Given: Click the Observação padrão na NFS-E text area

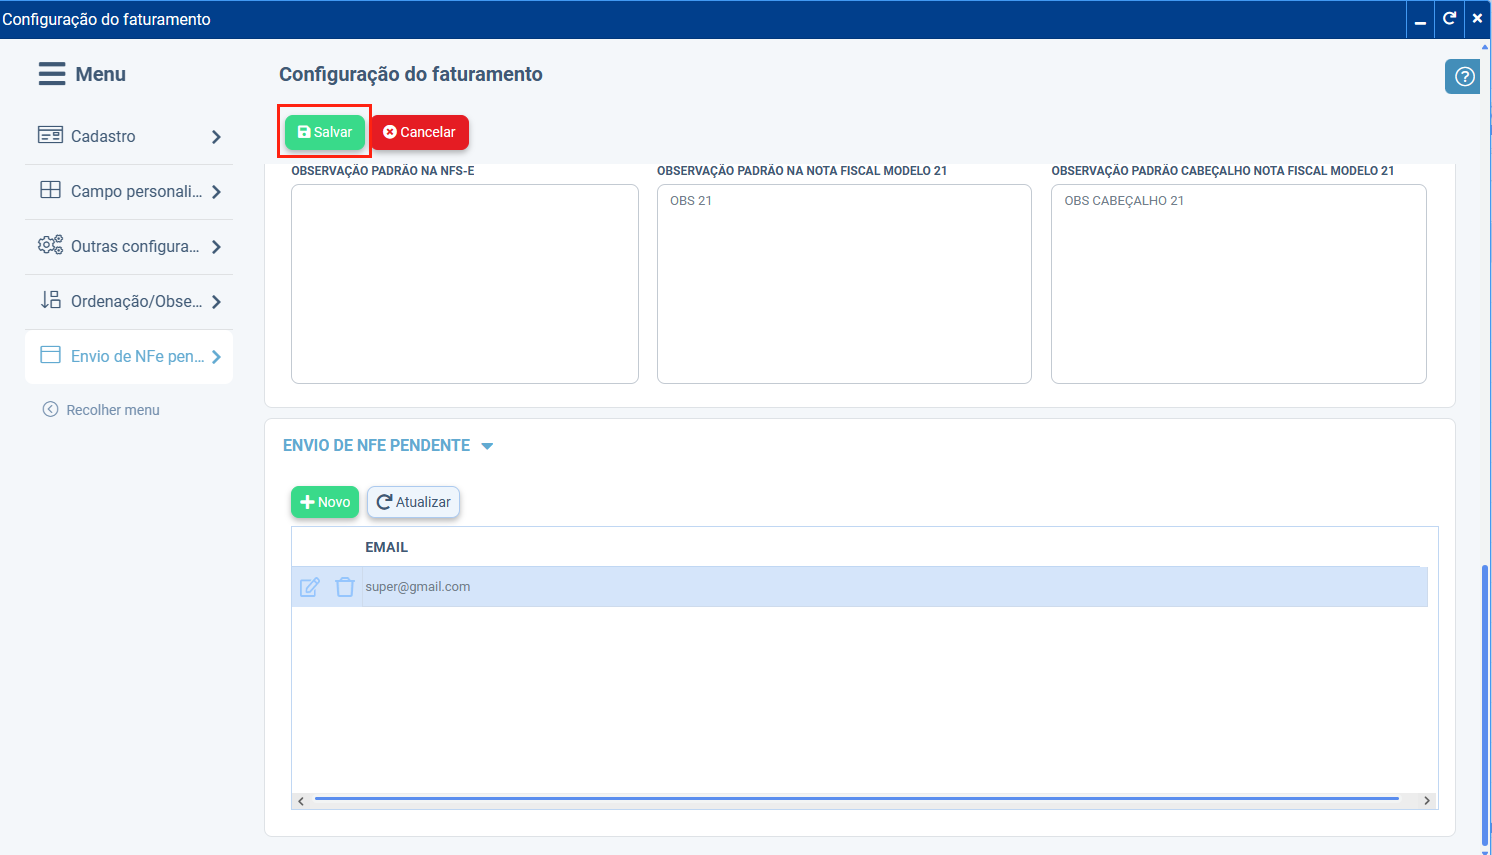Looking at the screenshot, I should [x=465, y=284].
